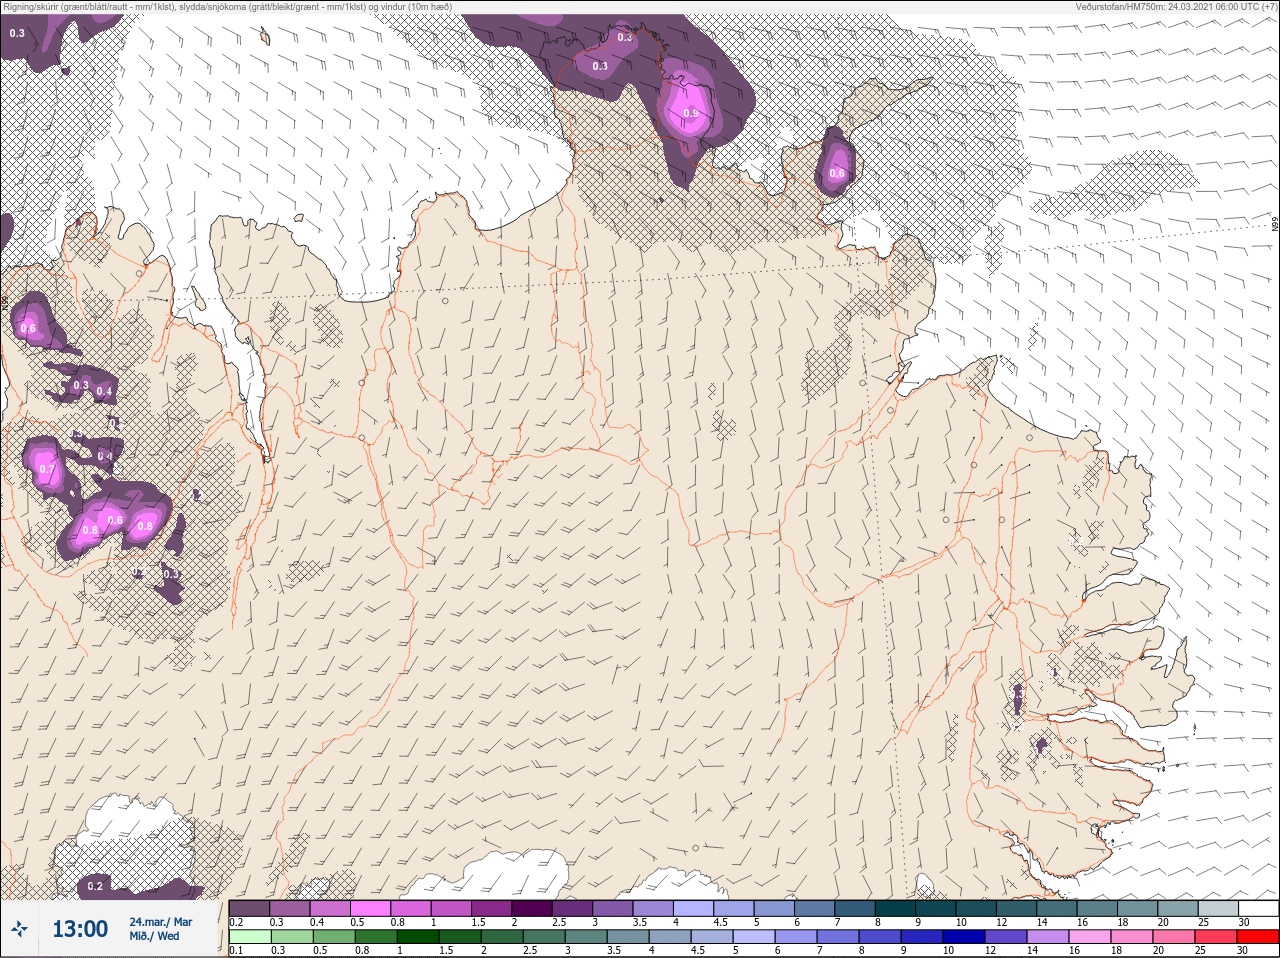The width and height of the screenshot is (1280, 958).
Task: Click the 0.2 precipitation value near the glacier
Action: (95, 886)
